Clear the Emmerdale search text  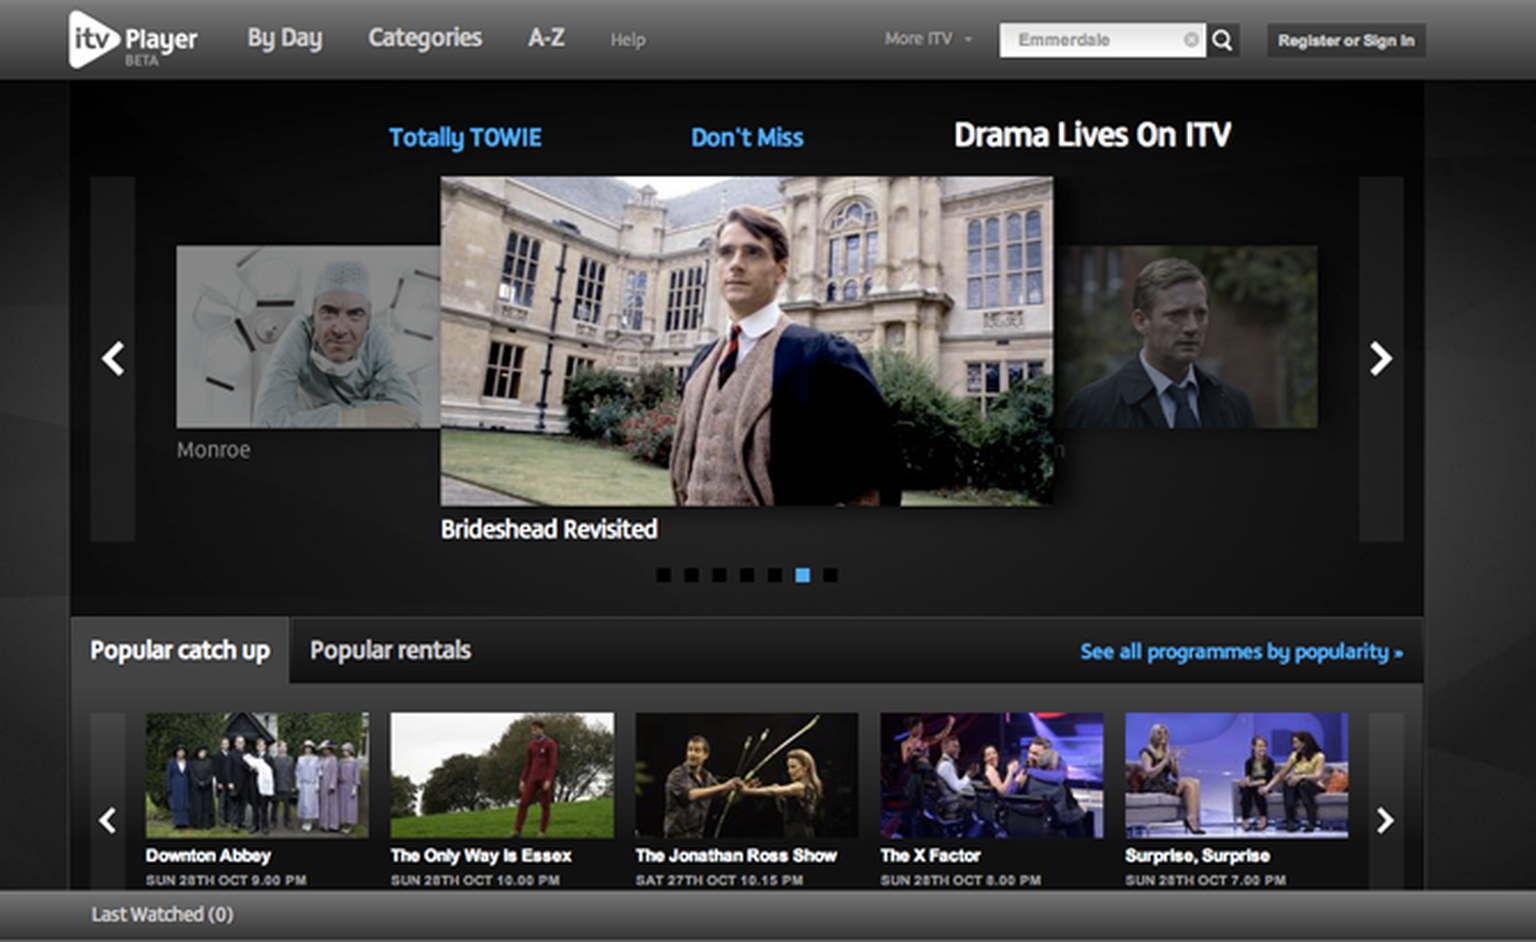1191,40
